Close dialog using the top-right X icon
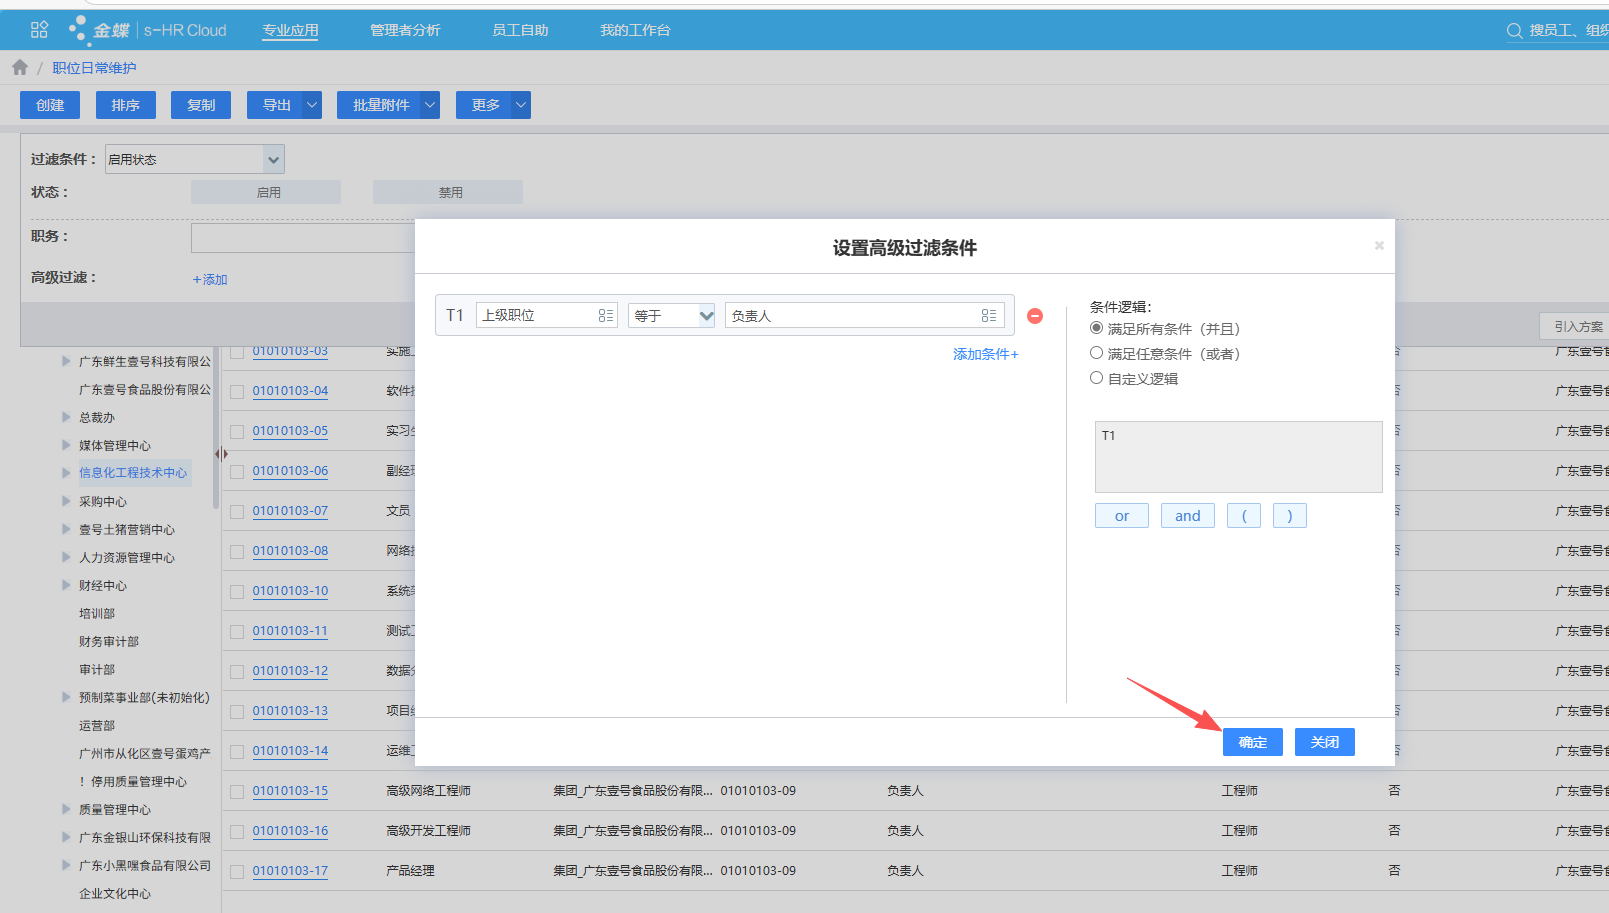Image resolution: width=1609 pixels, height=913 pixels. coord(1378,245)
